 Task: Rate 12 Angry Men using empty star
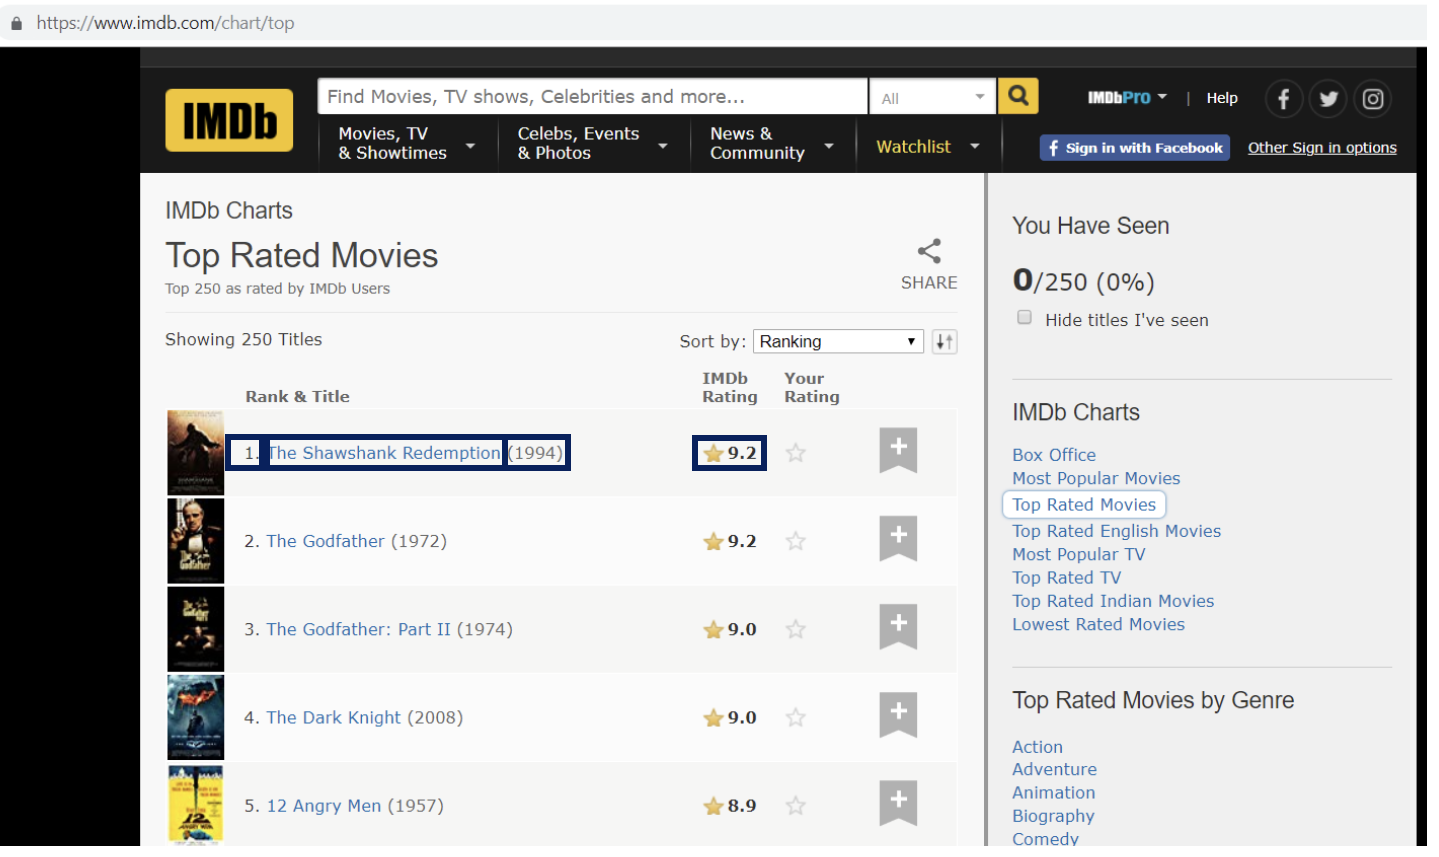(x=796, y=805)
